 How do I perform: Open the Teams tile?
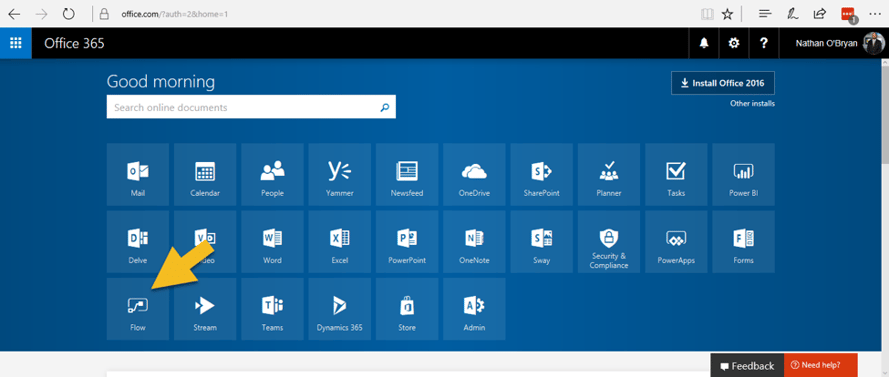pos(272,309)
